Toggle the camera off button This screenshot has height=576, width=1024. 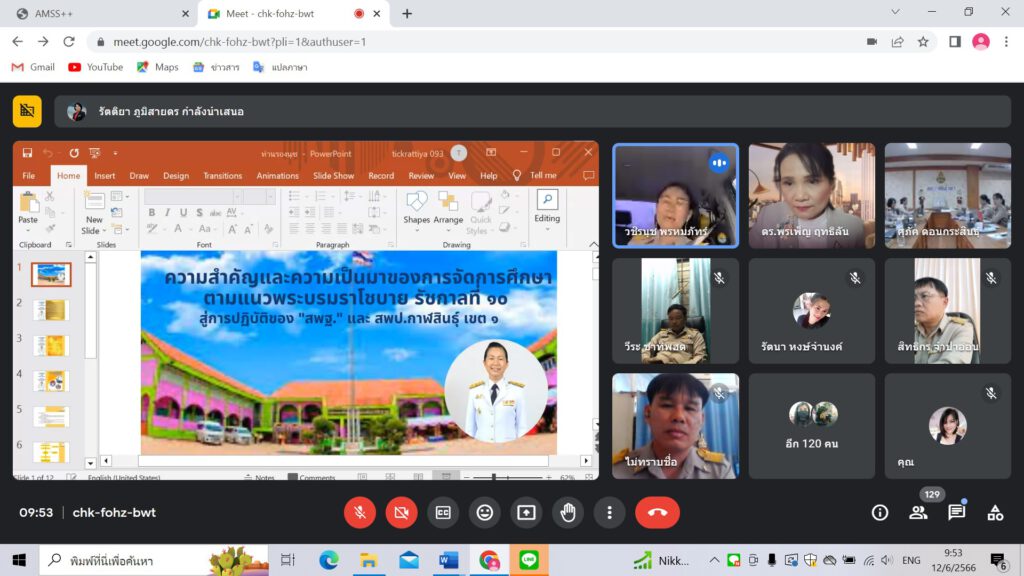pyautogui.click(x=401, y=512)
